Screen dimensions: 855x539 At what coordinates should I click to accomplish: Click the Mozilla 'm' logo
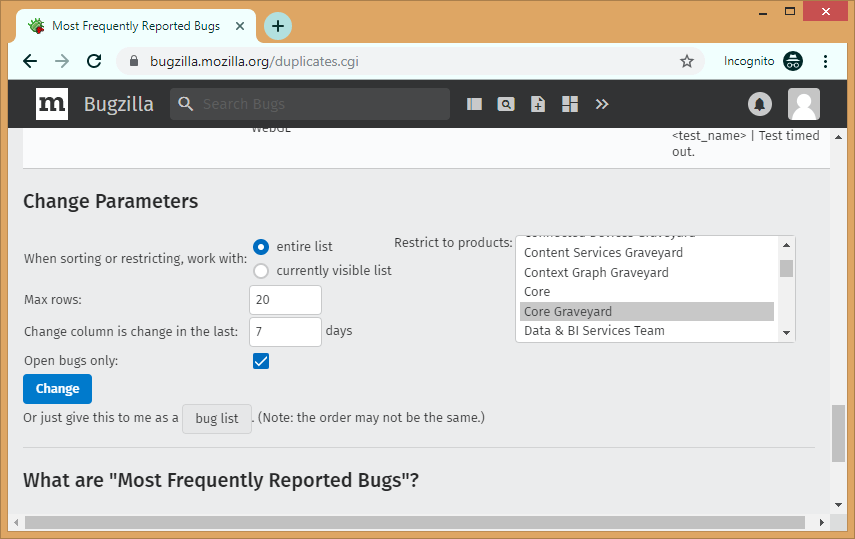click(x=52, y=104)
